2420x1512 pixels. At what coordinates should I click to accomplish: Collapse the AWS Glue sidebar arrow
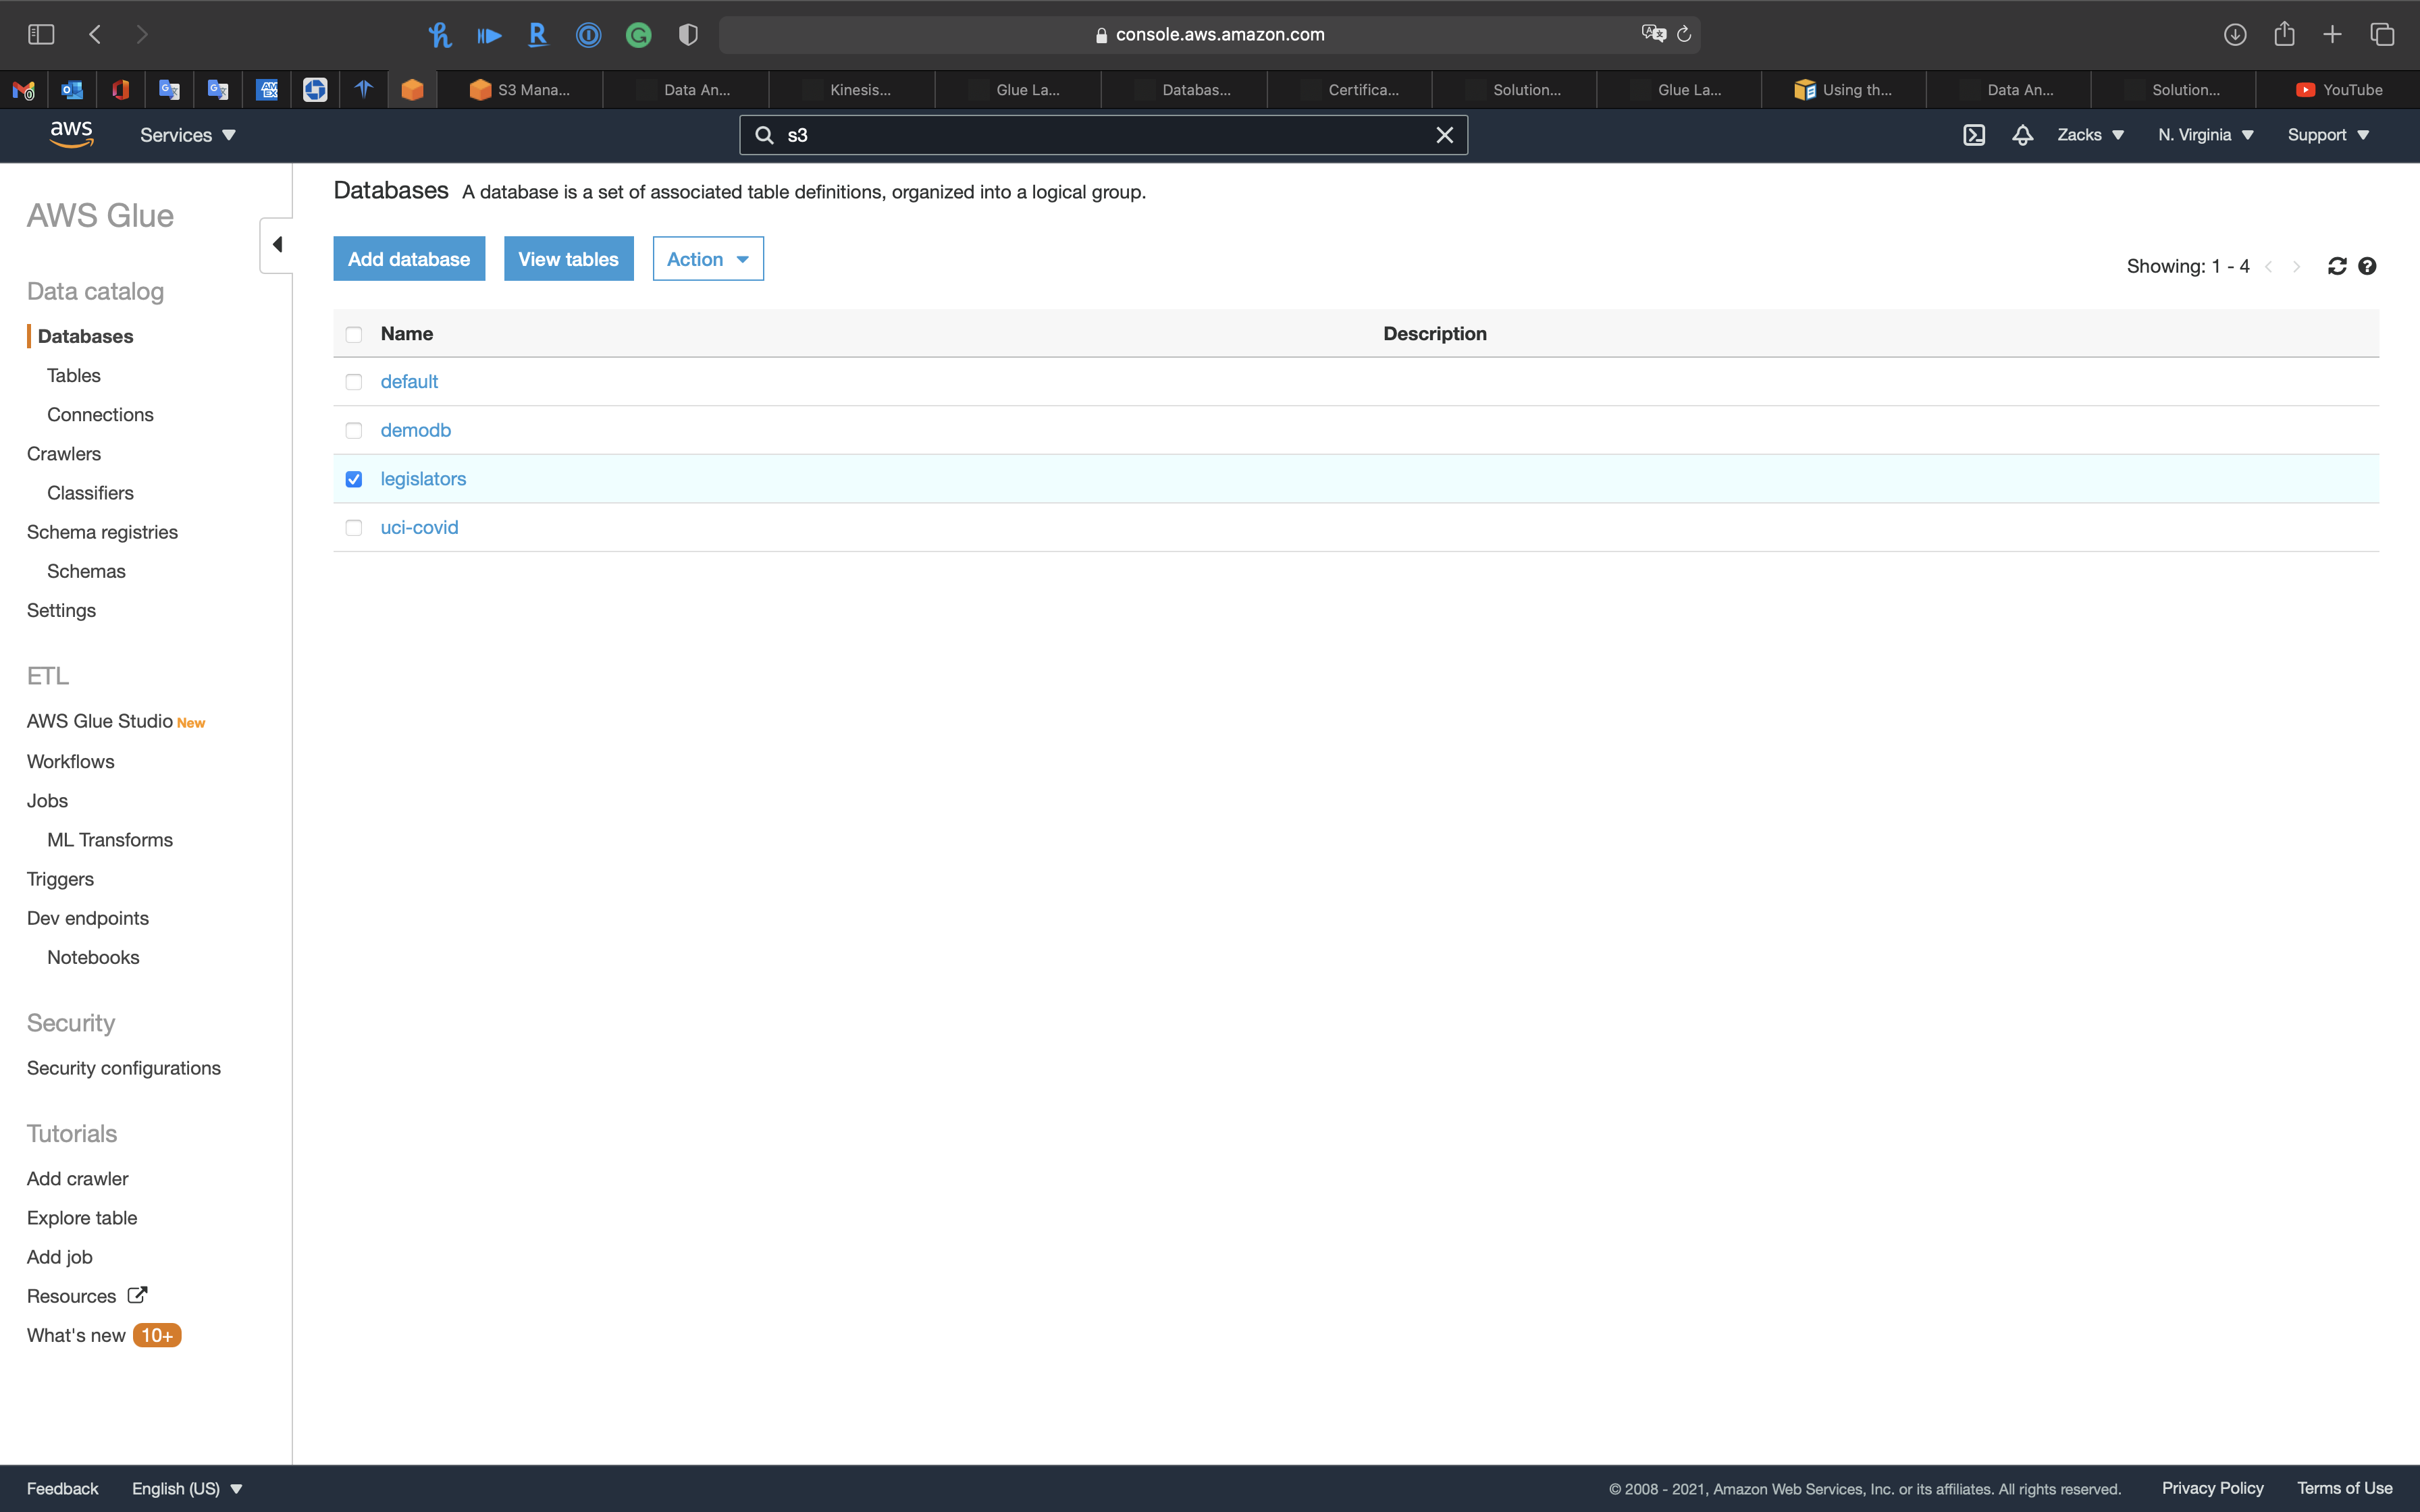tap(277, 245)
